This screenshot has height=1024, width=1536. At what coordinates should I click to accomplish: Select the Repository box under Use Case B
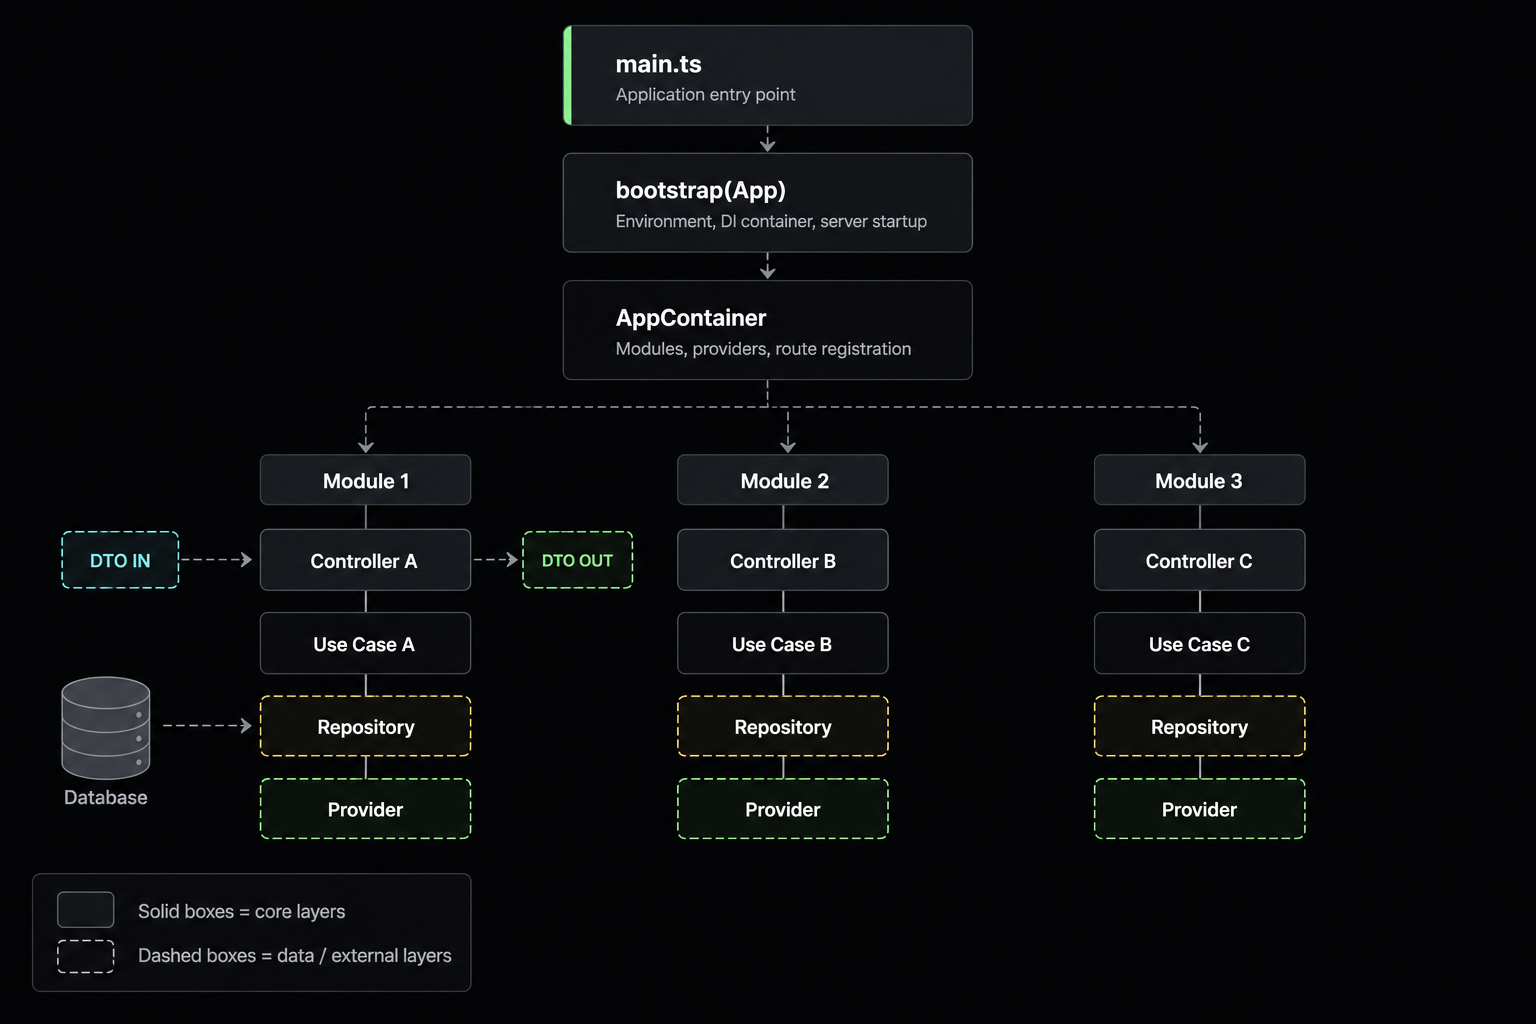coord(783,726)
